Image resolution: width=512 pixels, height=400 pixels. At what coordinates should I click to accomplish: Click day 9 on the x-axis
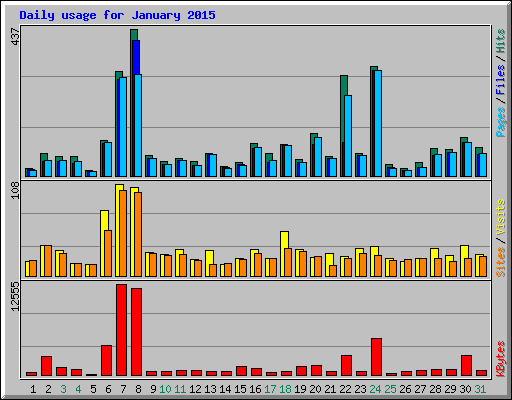click(x=153, y=389)
